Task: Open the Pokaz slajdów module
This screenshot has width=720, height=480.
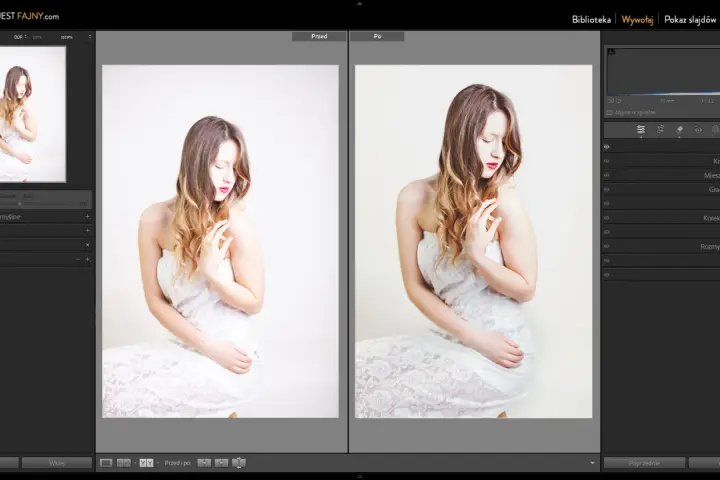Action: [690, 20]
